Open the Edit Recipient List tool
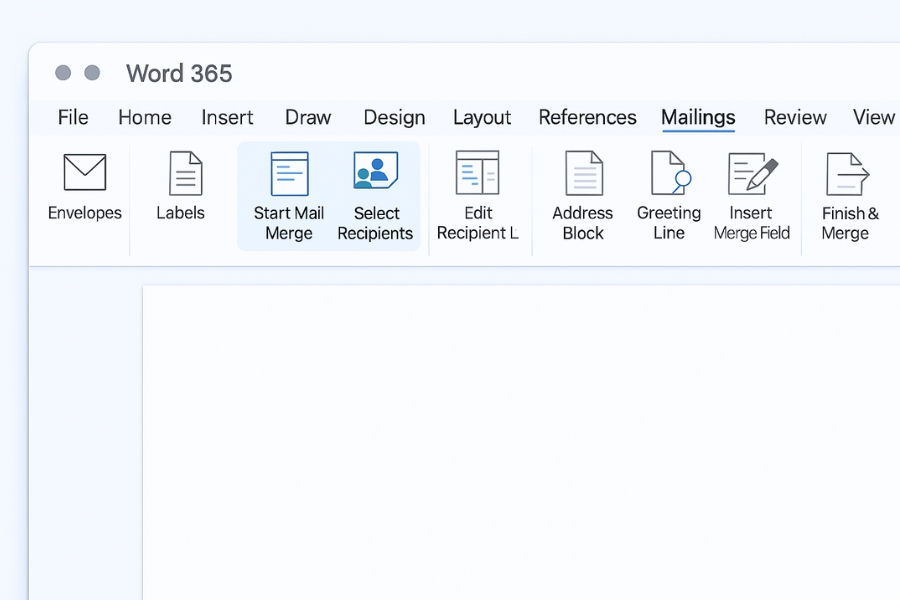This screenshot has height=600, width=900. click(478, 190)
